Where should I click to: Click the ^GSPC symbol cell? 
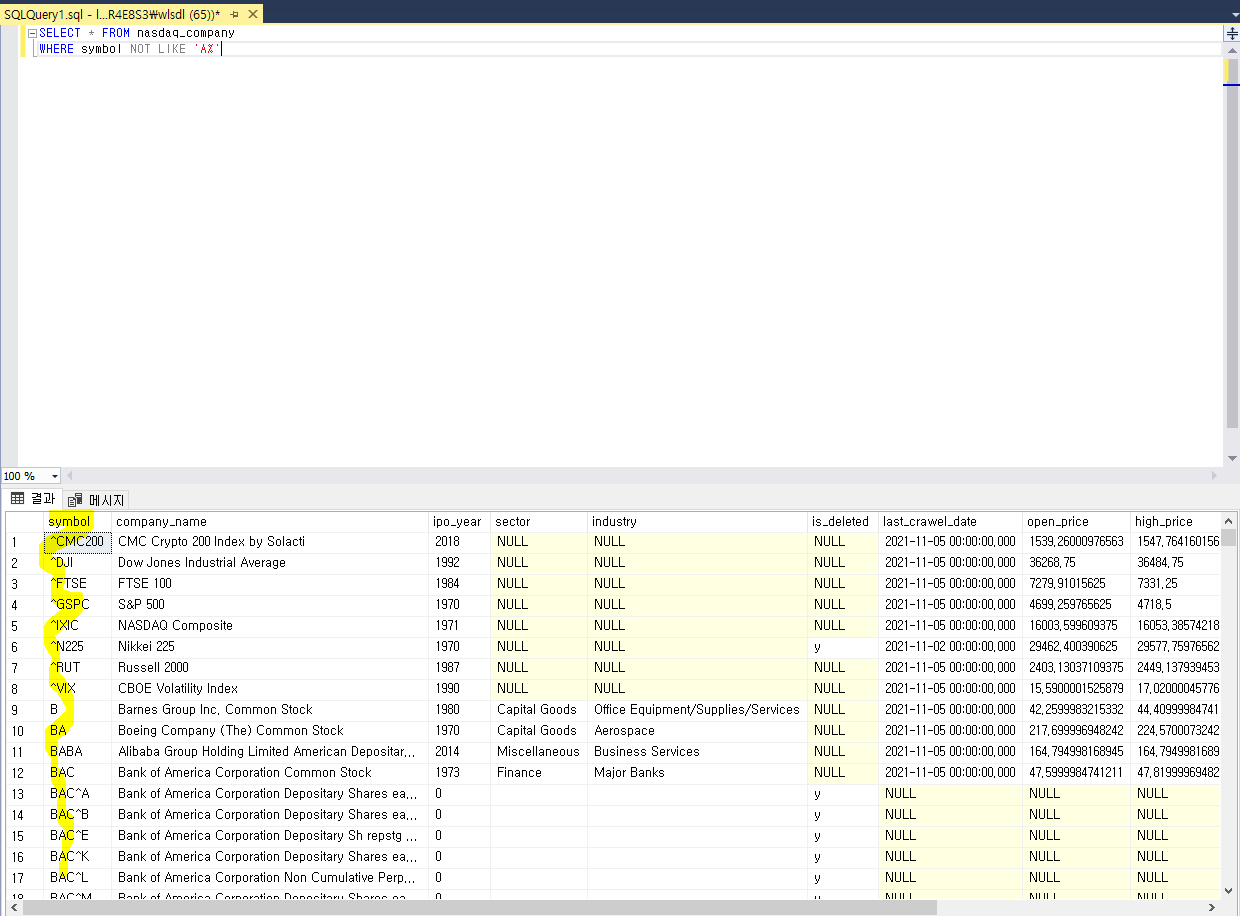[x=78, y=605]
